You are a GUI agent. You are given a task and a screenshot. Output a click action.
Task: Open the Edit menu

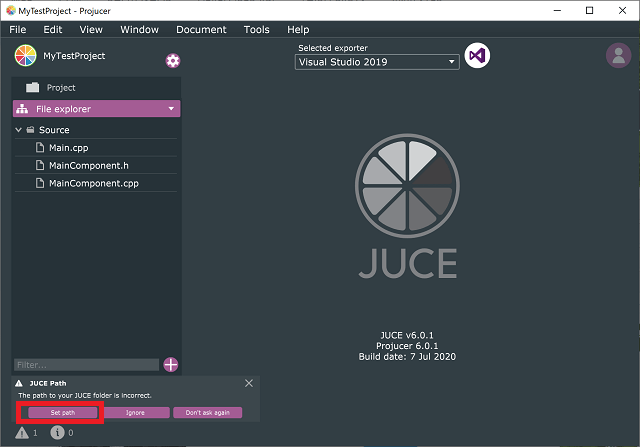(53, 29)
